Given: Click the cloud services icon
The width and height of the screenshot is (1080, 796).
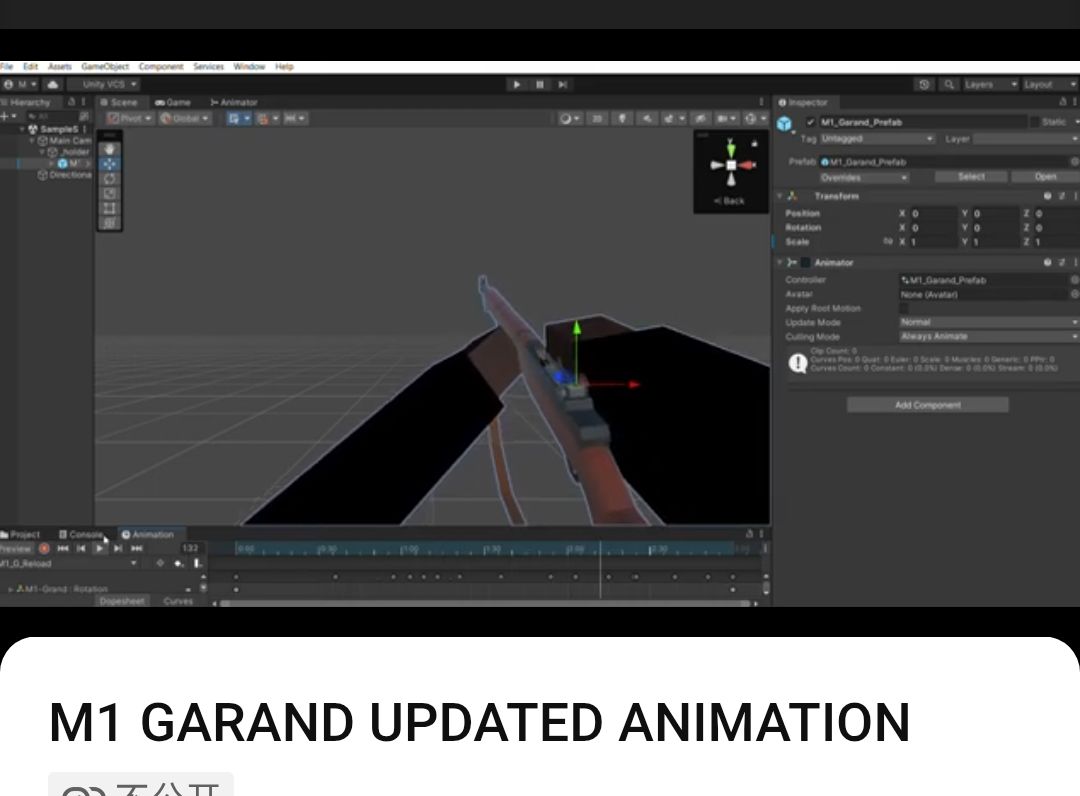Looking at the screenshot, I should tap(53, 84).
